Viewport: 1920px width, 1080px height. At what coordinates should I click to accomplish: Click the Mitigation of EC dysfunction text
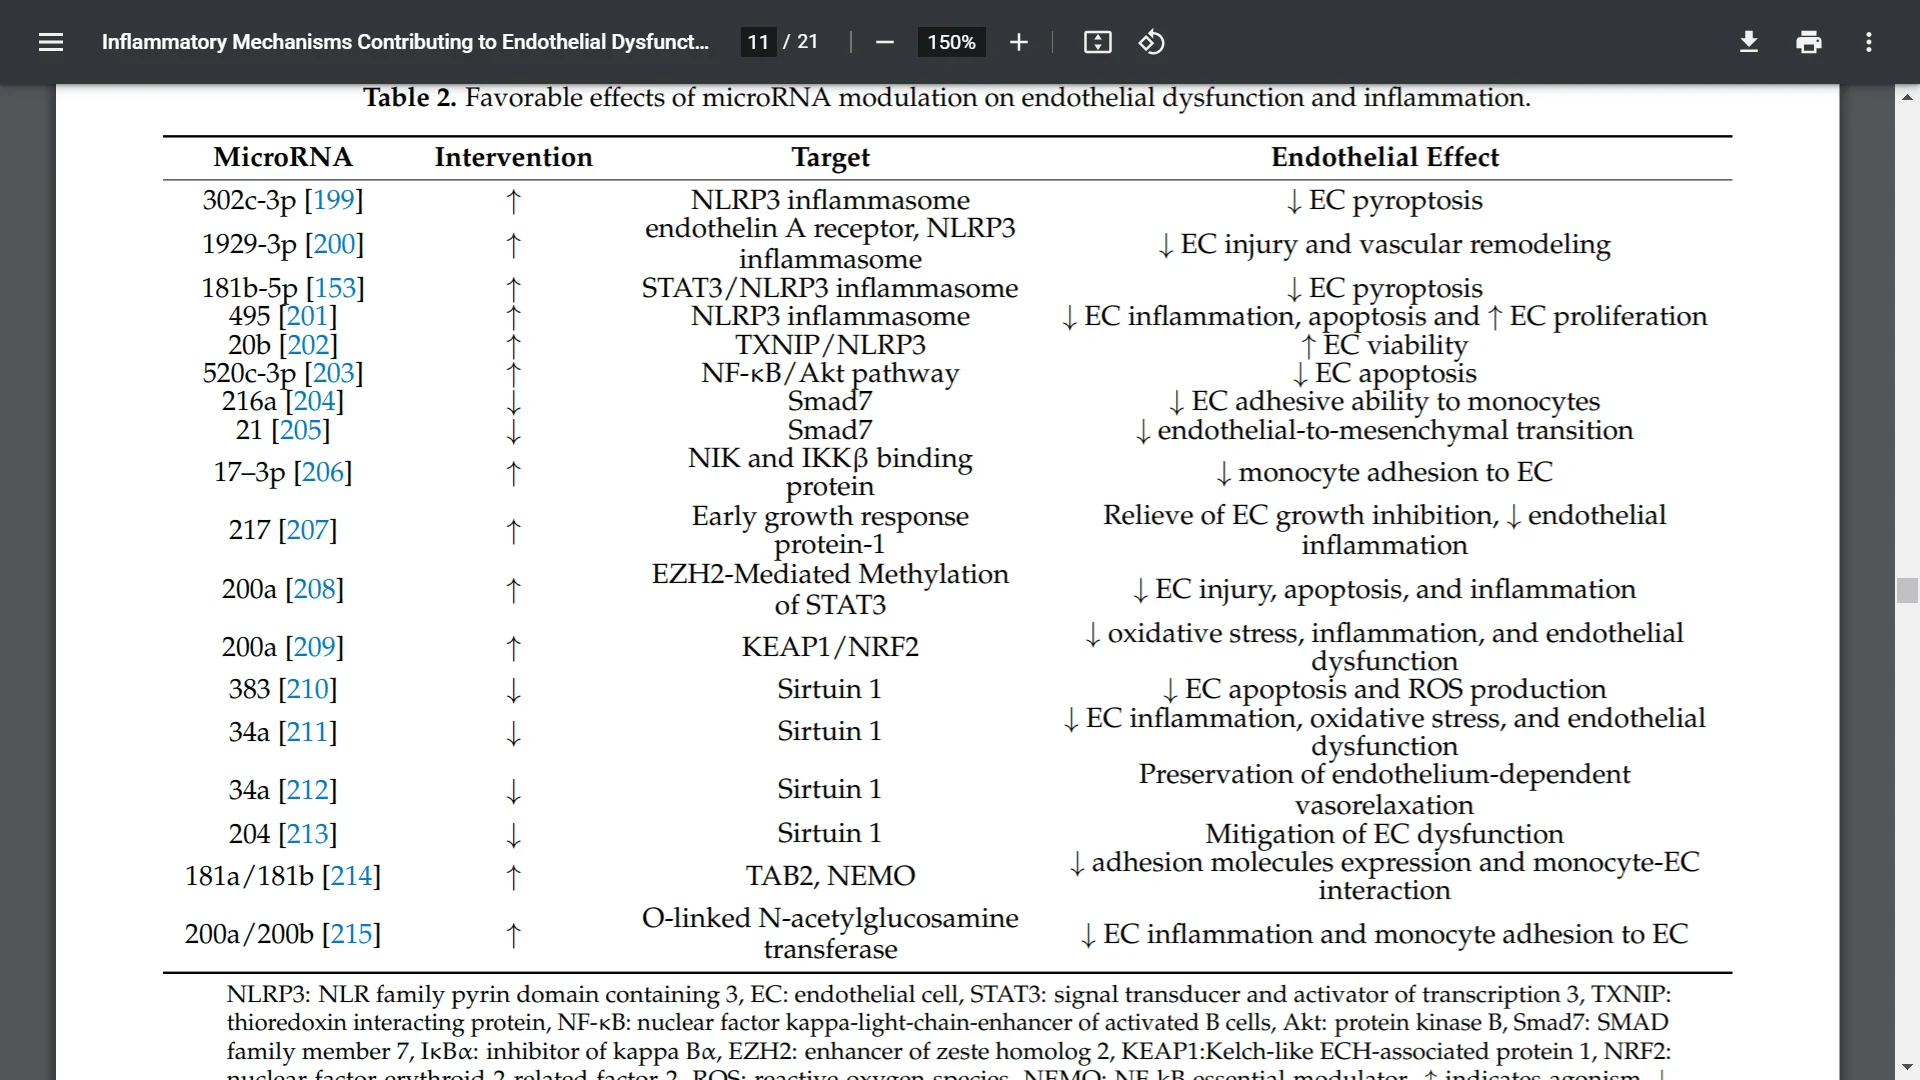(1384, 834)
